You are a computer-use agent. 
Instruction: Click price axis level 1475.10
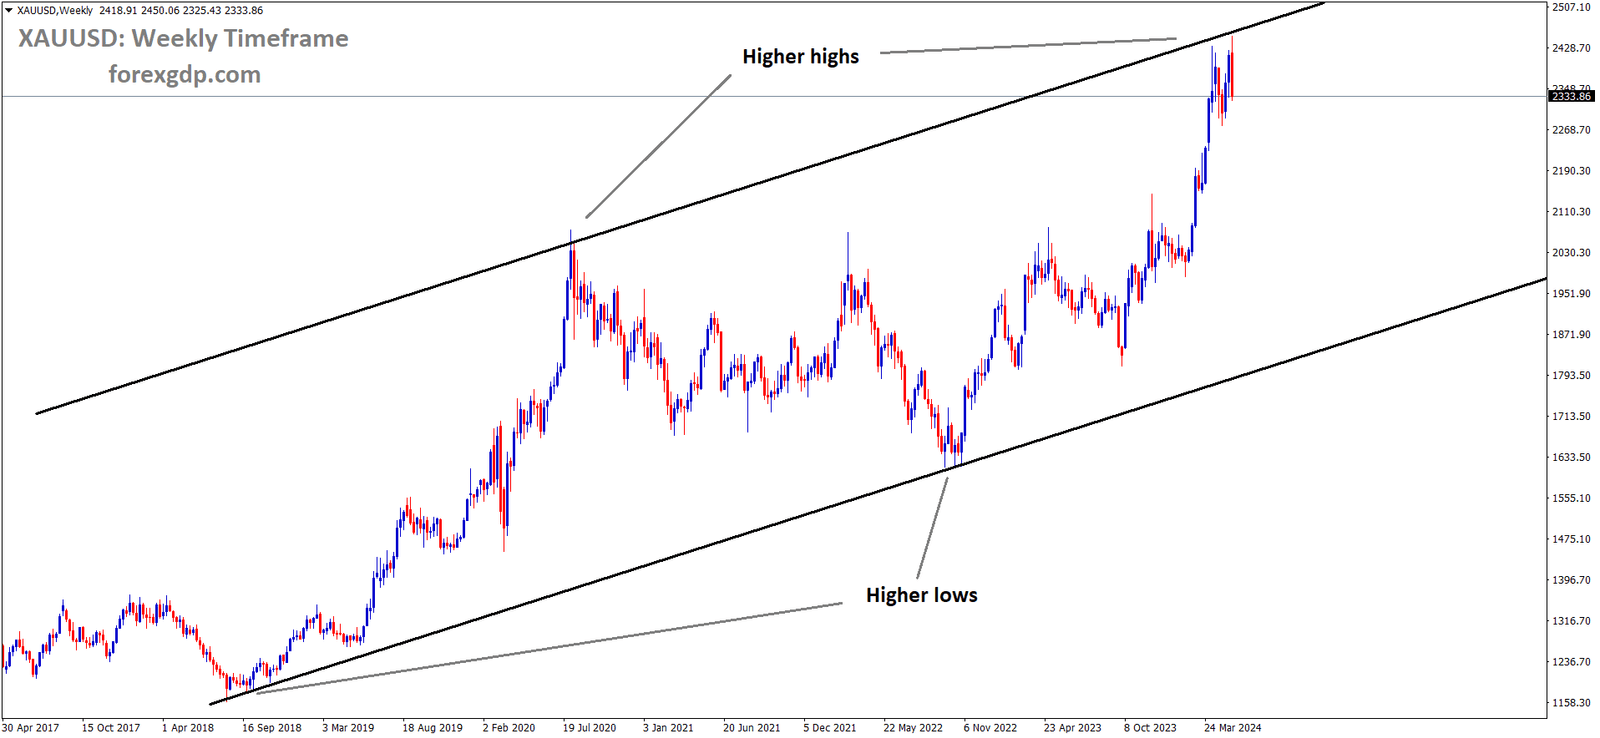pos(1571,540)
